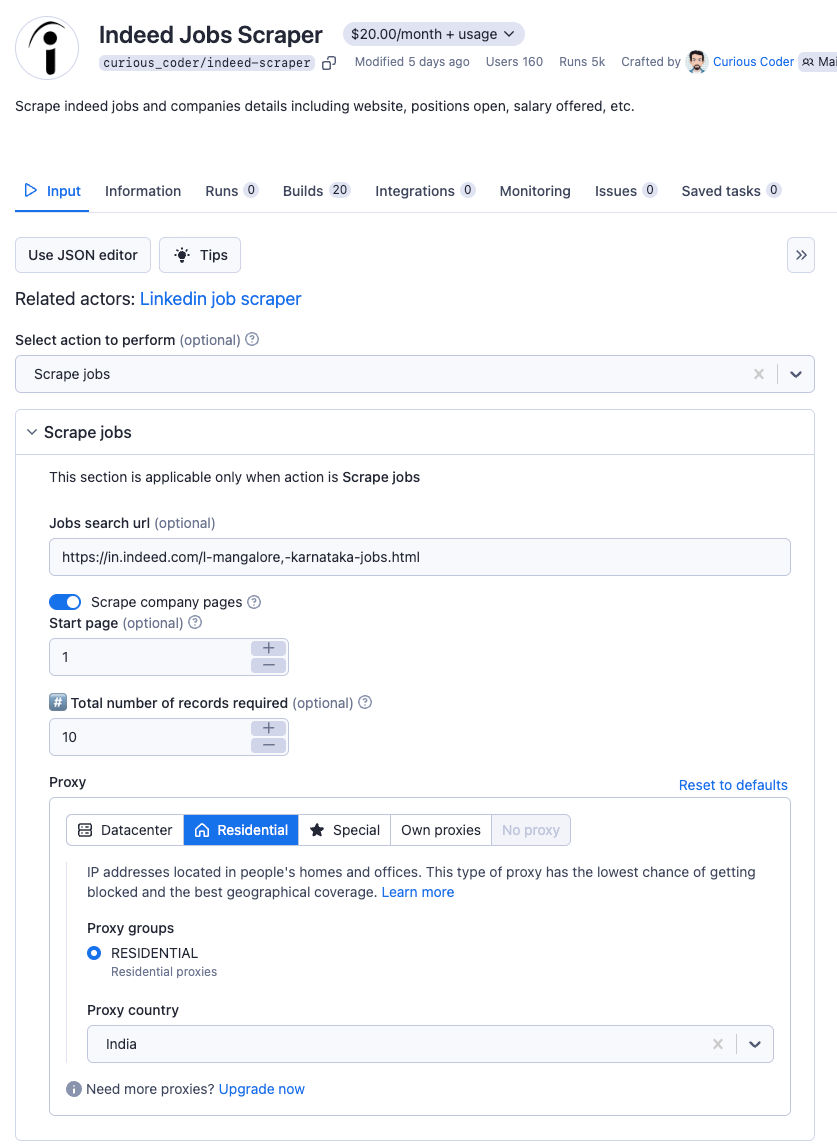The image size is (837, 1147).
Task: Collapse the Scrape jobs section
Action: point(31,432)
